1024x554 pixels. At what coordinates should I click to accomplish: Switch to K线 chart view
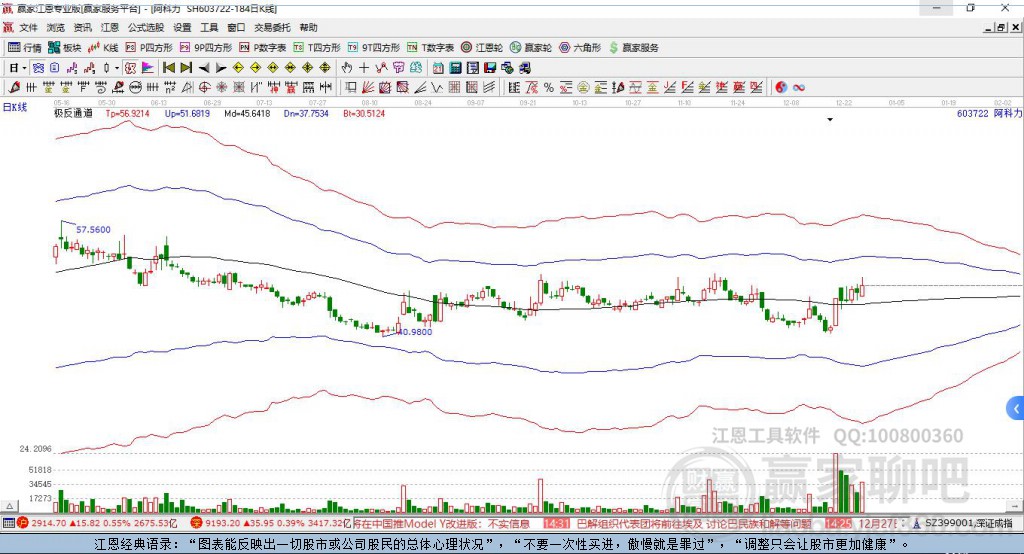click(x=103, y=48)
